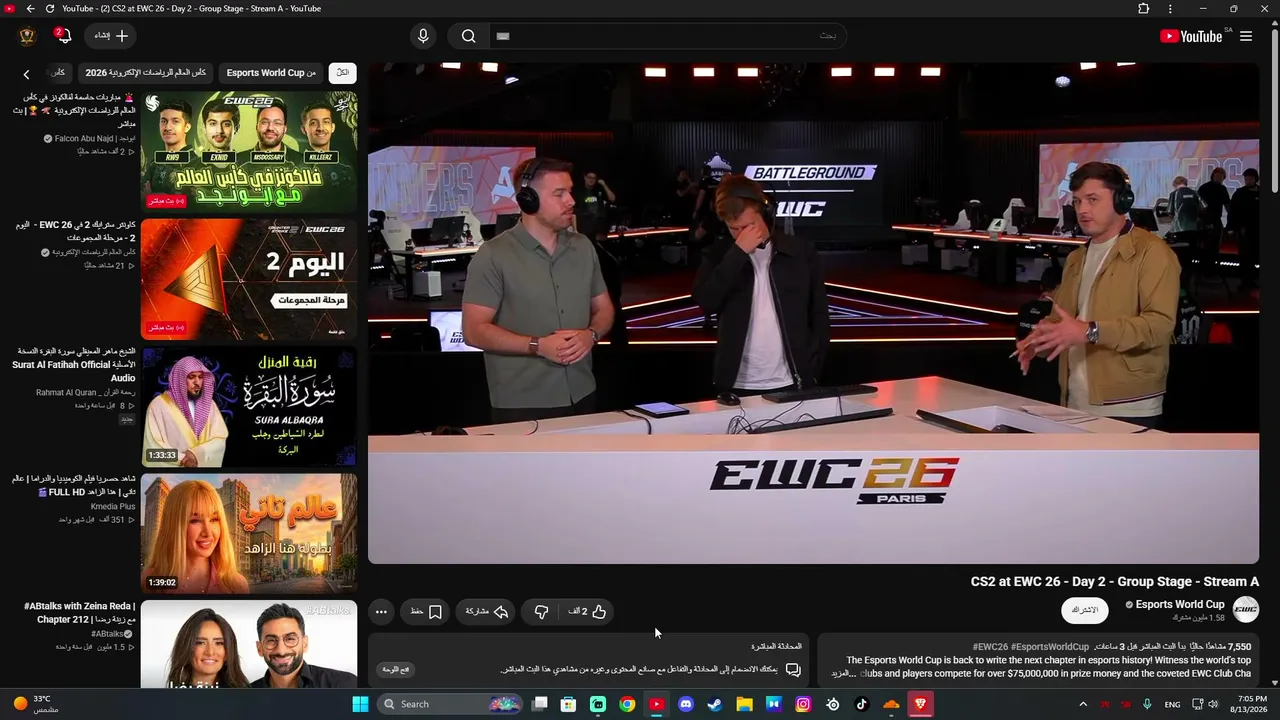
Task: Select the "من Esports World Cup" chip
Action: pos(271,73)
